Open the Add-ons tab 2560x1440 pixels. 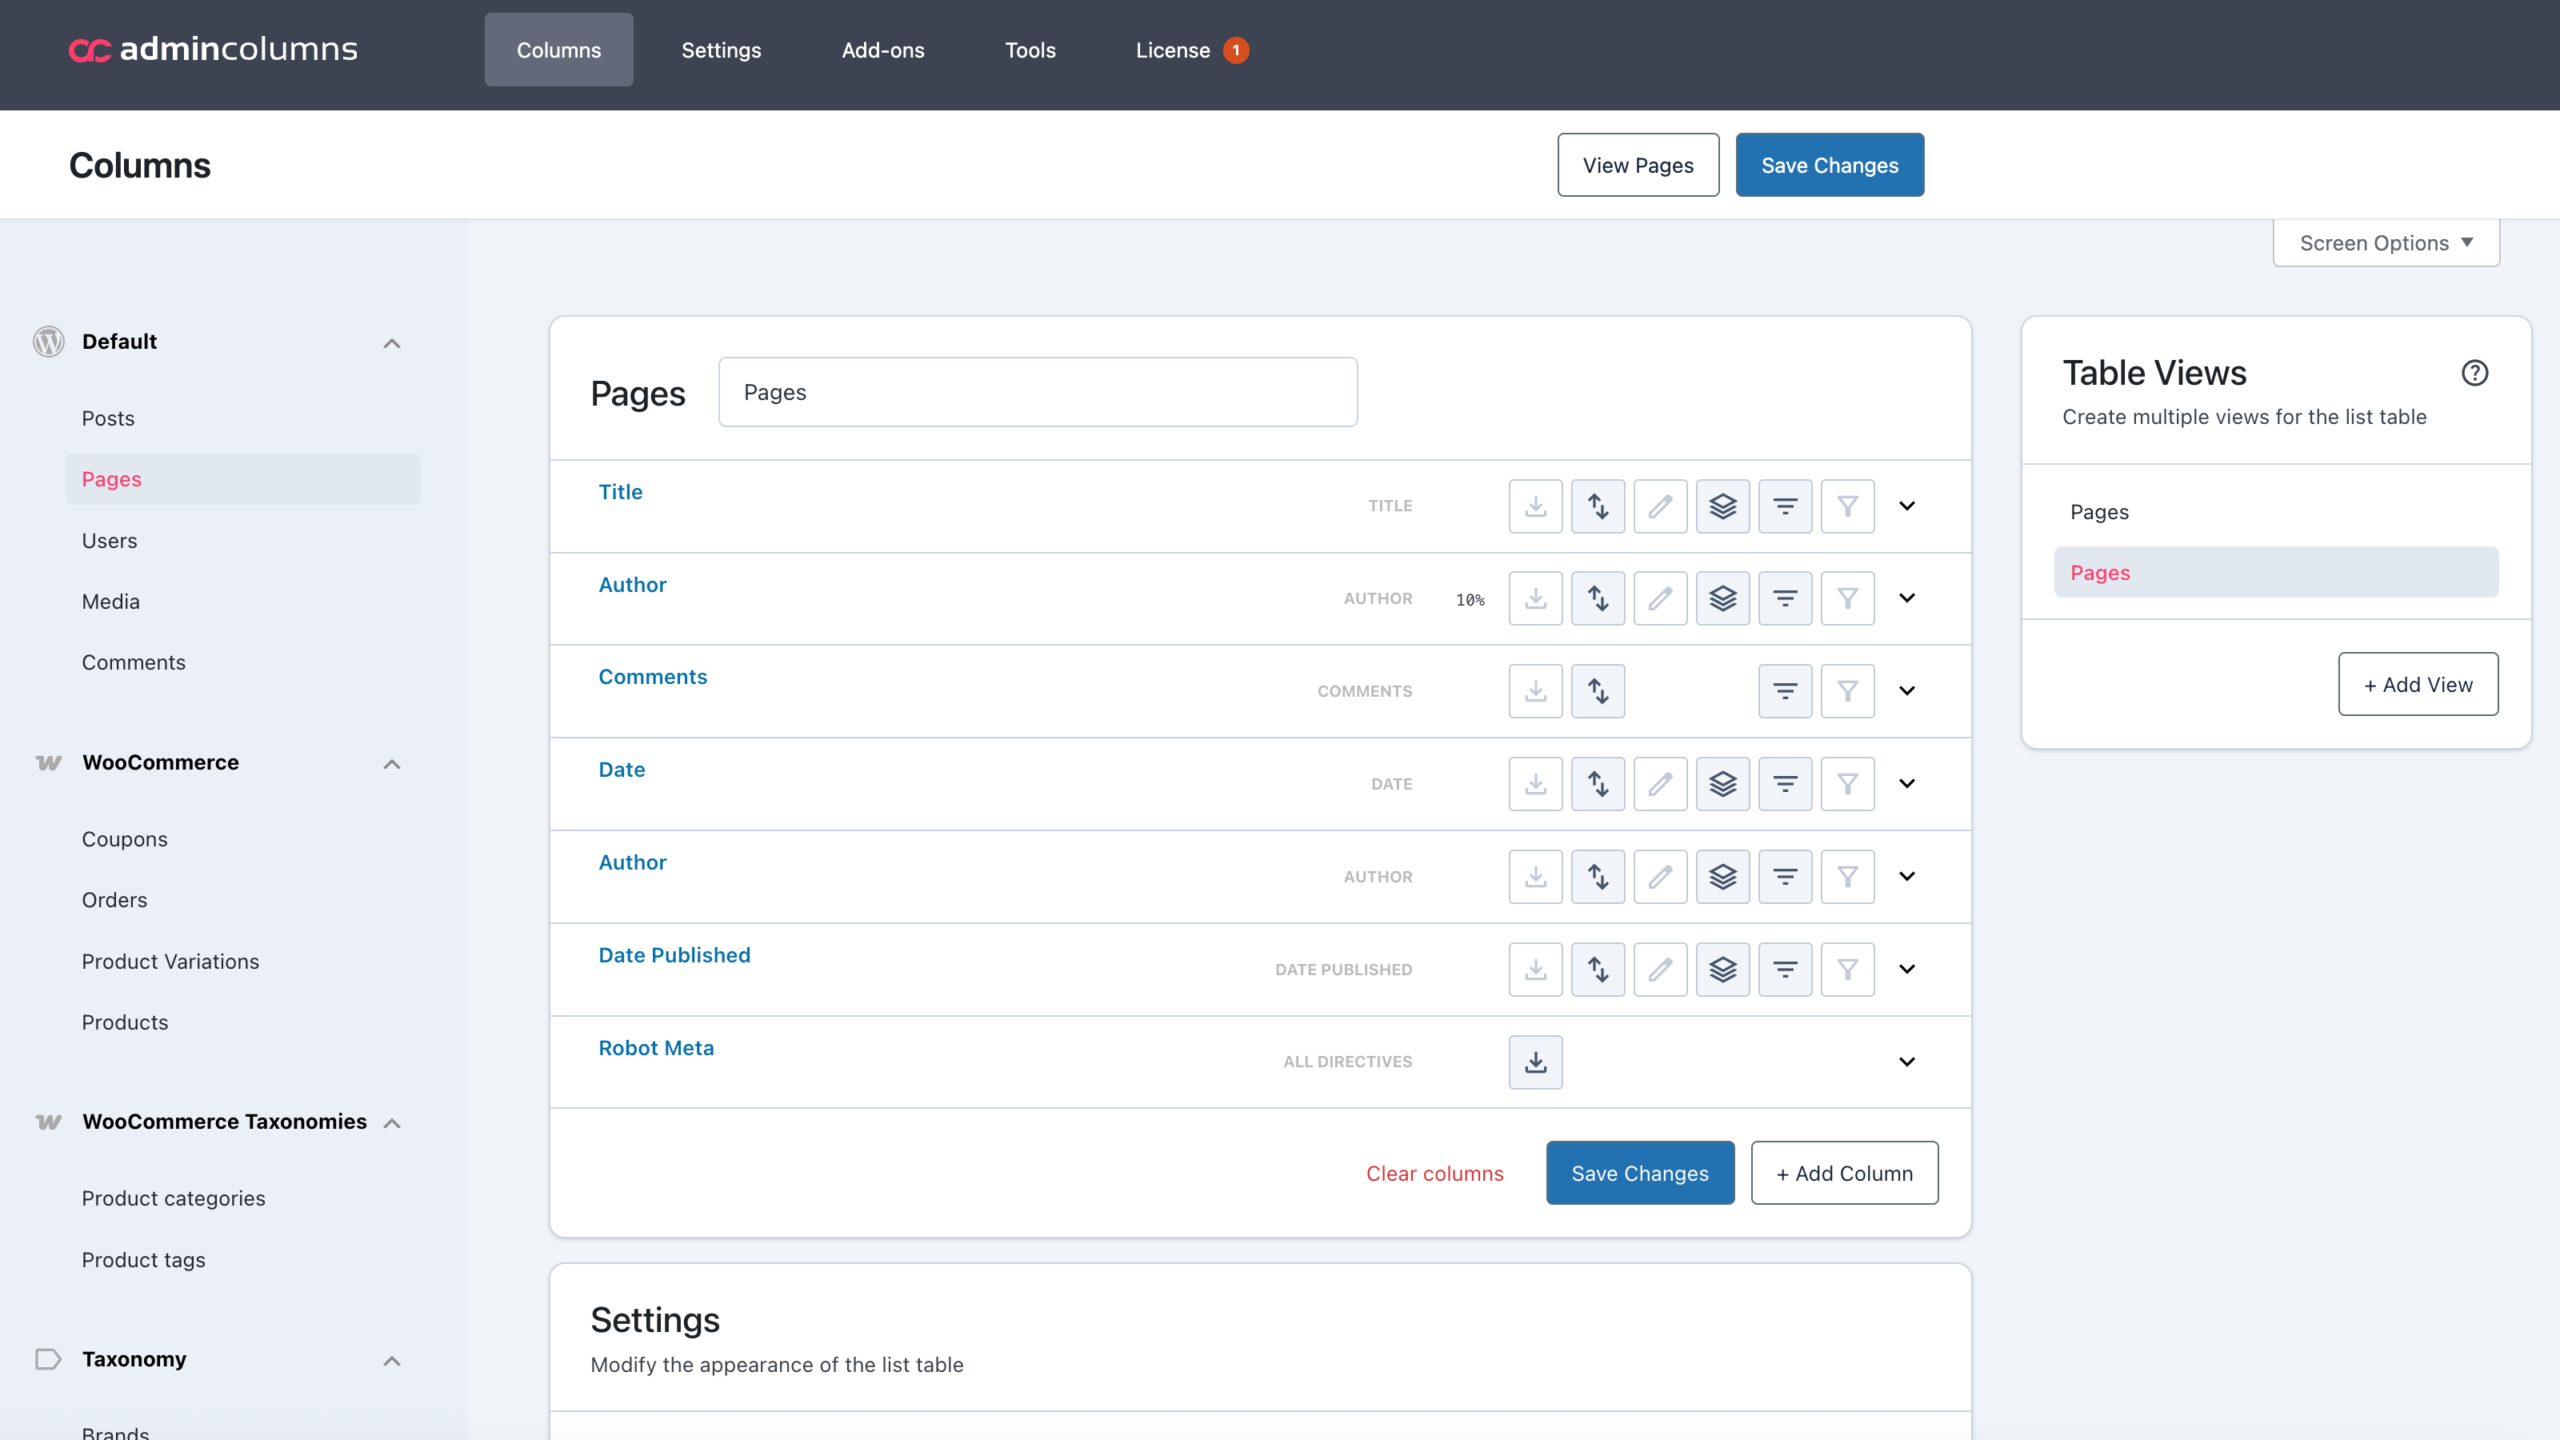tap(882, 50)
